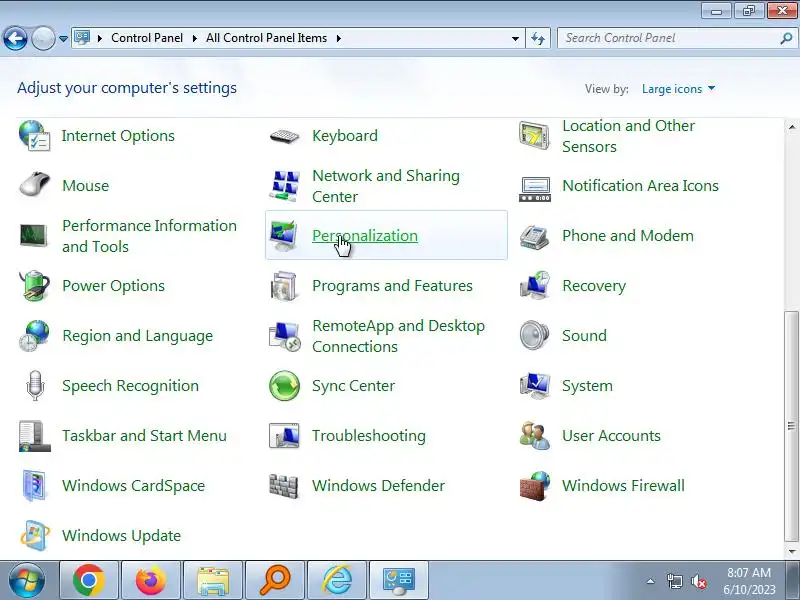Viewport: 800px width, 600px height.
Task: Refresh the Control Panel view
Action: click(x=538, y=38)
